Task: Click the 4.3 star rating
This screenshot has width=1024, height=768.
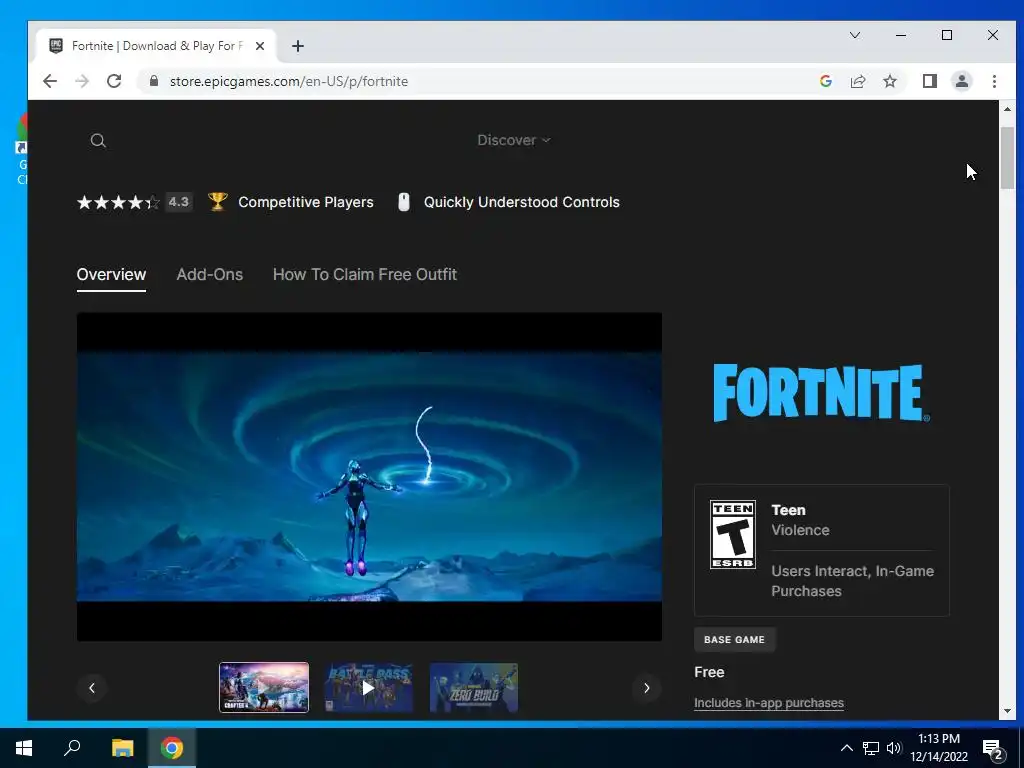Action: point(135,202)
